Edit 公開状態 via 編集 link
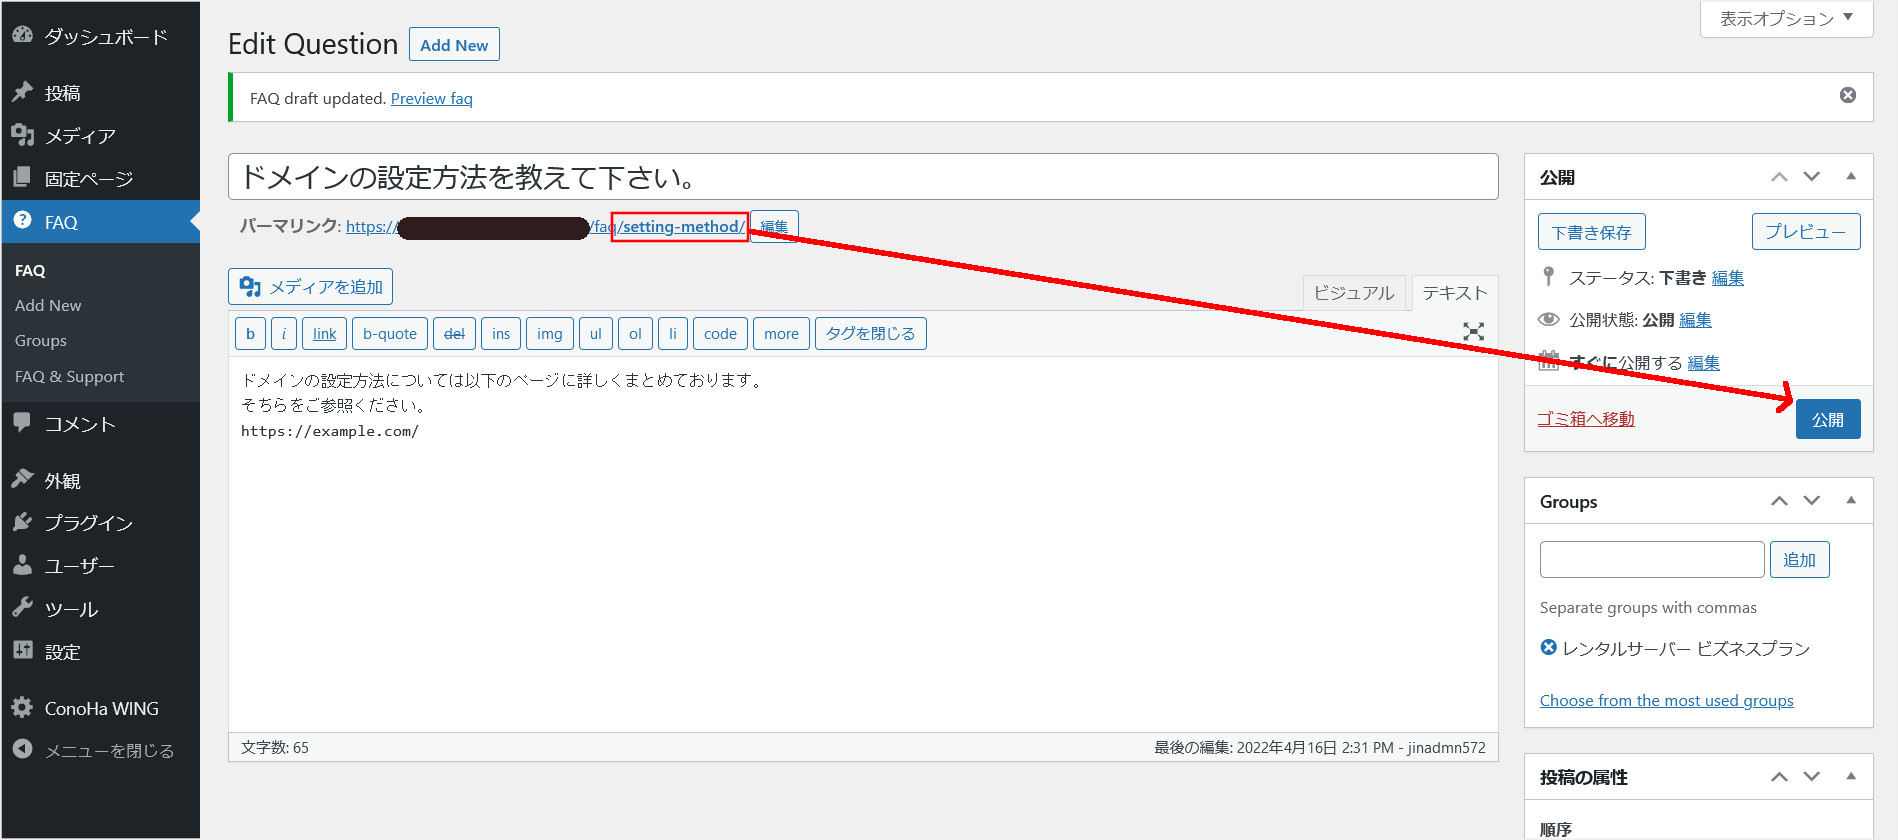Image resolution: width=1898 pixels, height=840 pixels. (1695, 320)
